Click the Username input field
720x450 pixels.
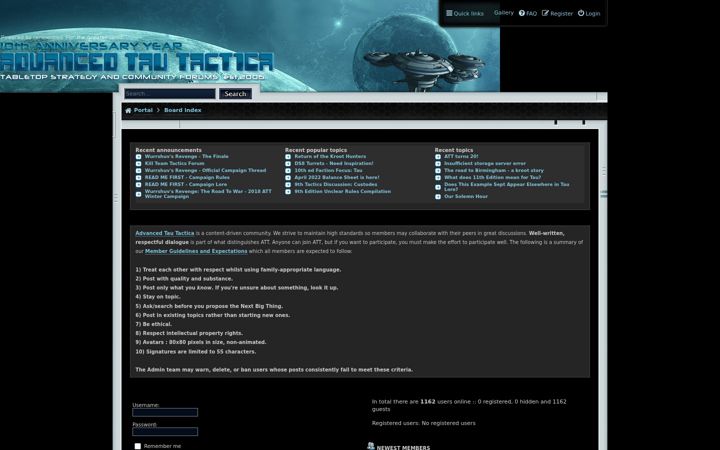(165, 412)
